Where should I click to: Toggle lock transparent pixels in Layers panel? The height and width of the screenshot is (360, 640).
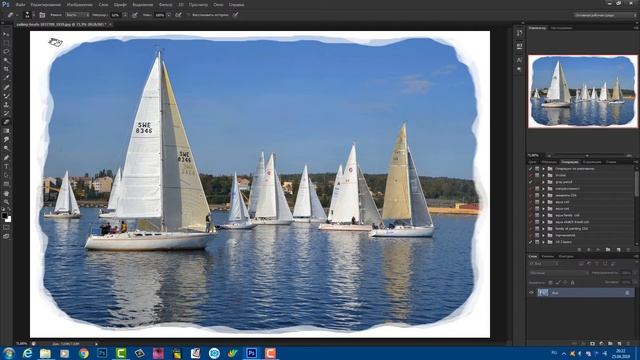(550, 282)
